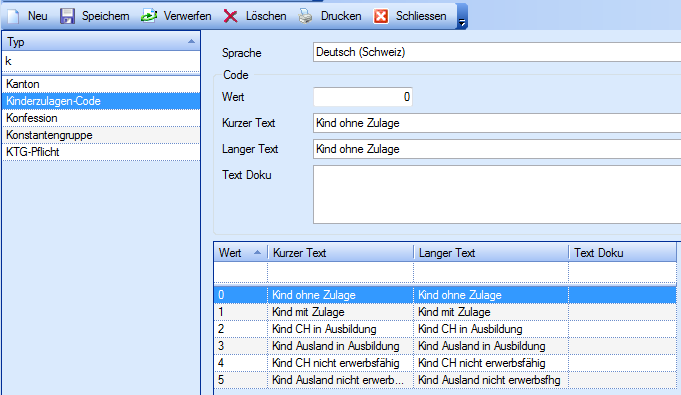Click the Langer Text input field

(x=497, y=149)
